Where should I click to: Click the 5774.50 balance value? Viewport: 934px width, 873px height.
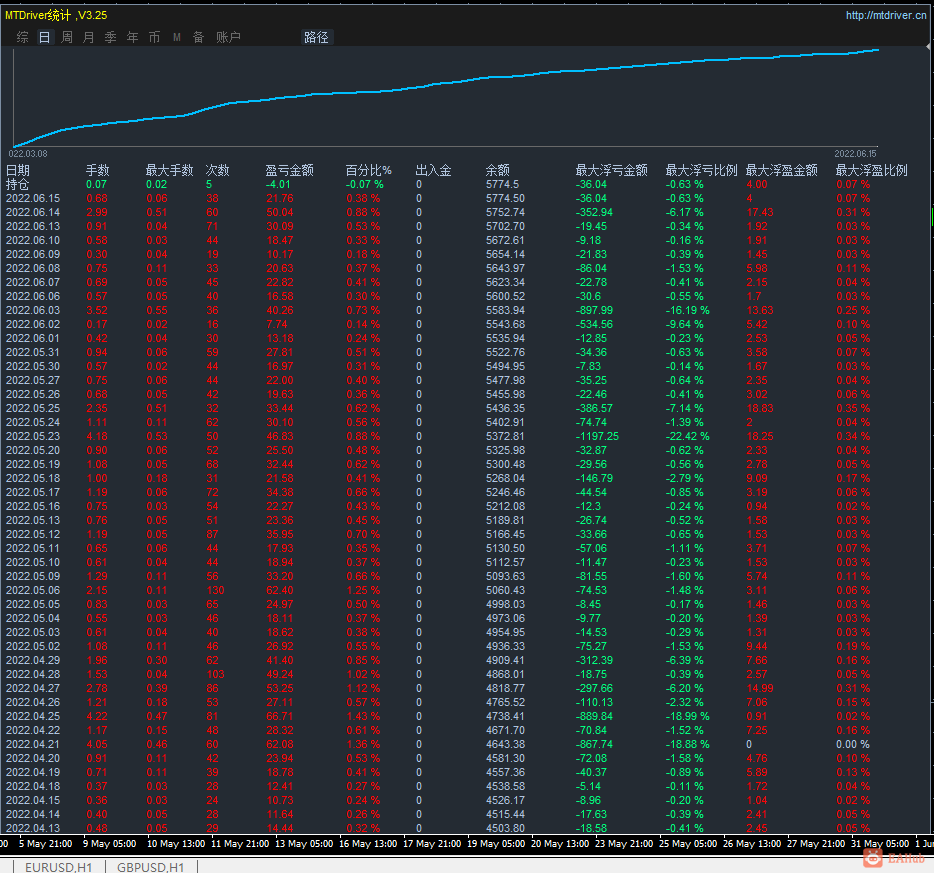[505, 198]
